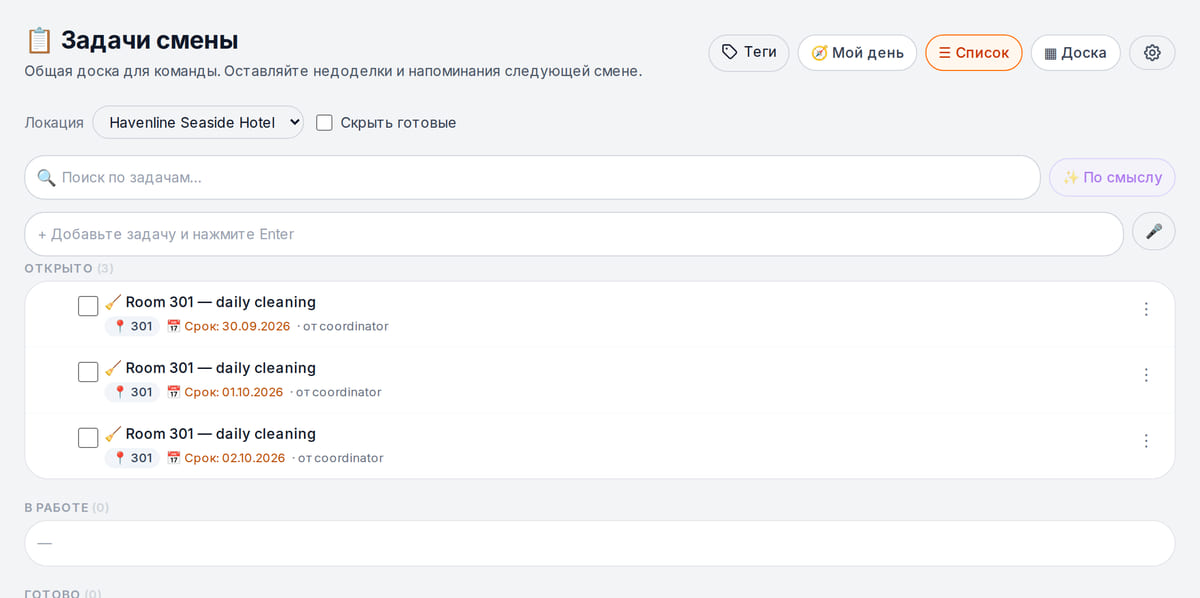Switch to Доска board view
This screenshot has height=598, width=1200.
coord(1075,53)
